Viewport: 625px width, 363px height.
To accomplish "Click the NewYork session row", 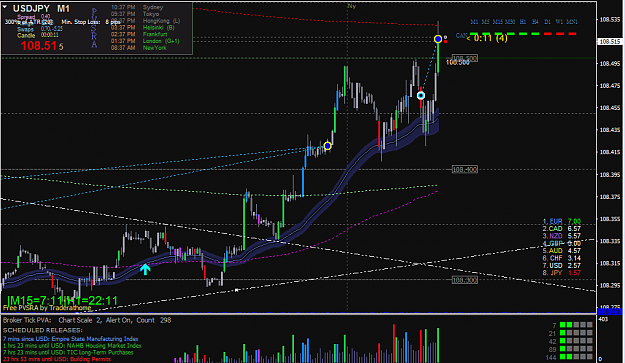I will click(138, 48).
